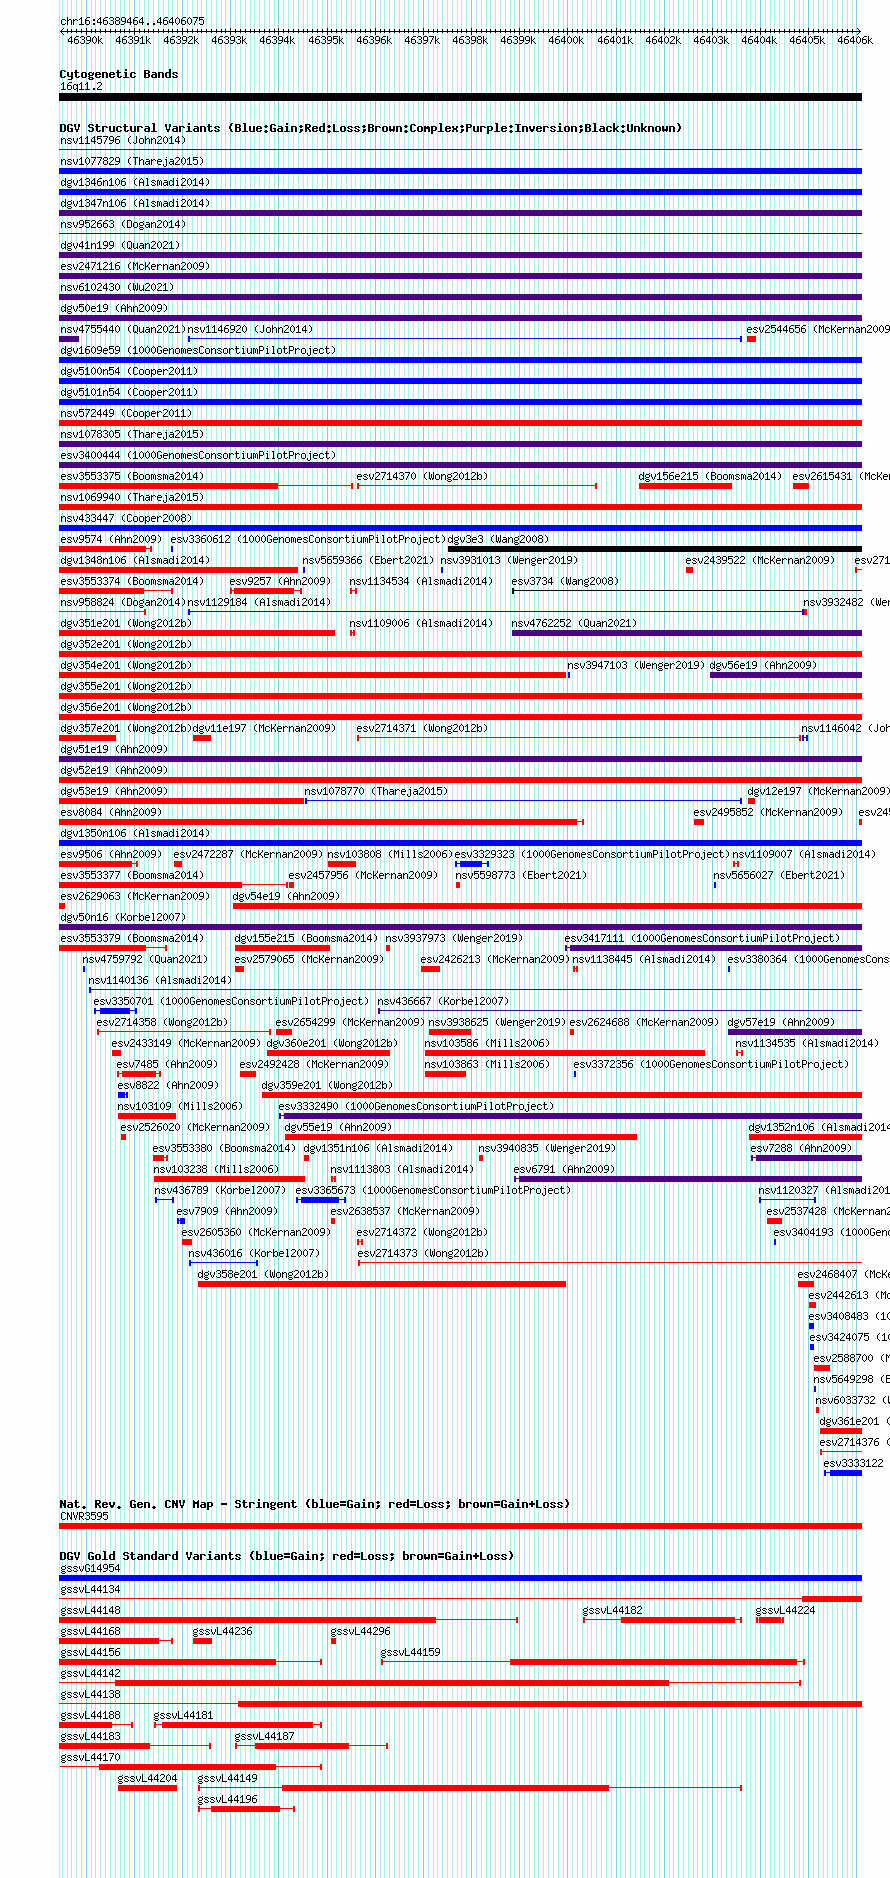Click the chr16:46389464..46406075 region label
The image size is (890, 1878).
[132, 21]
